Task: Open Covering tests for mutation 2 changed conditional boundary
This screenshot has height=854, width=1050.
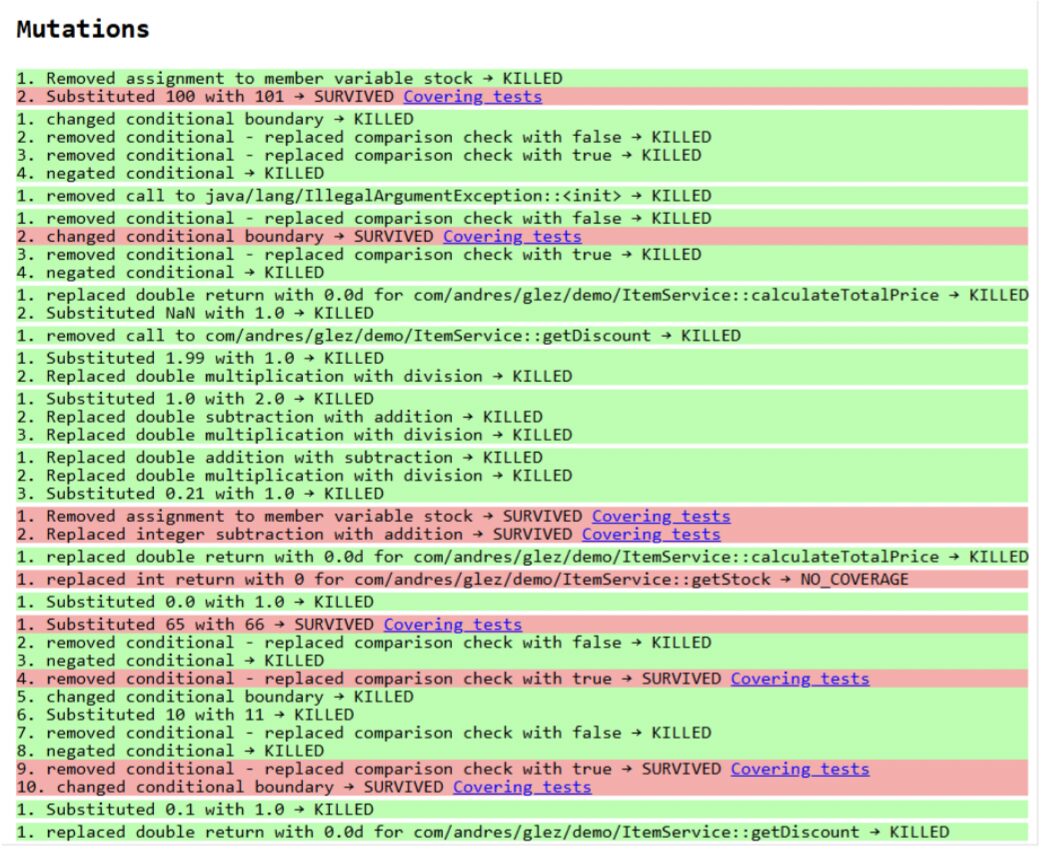Action: [x=512, y=237]
